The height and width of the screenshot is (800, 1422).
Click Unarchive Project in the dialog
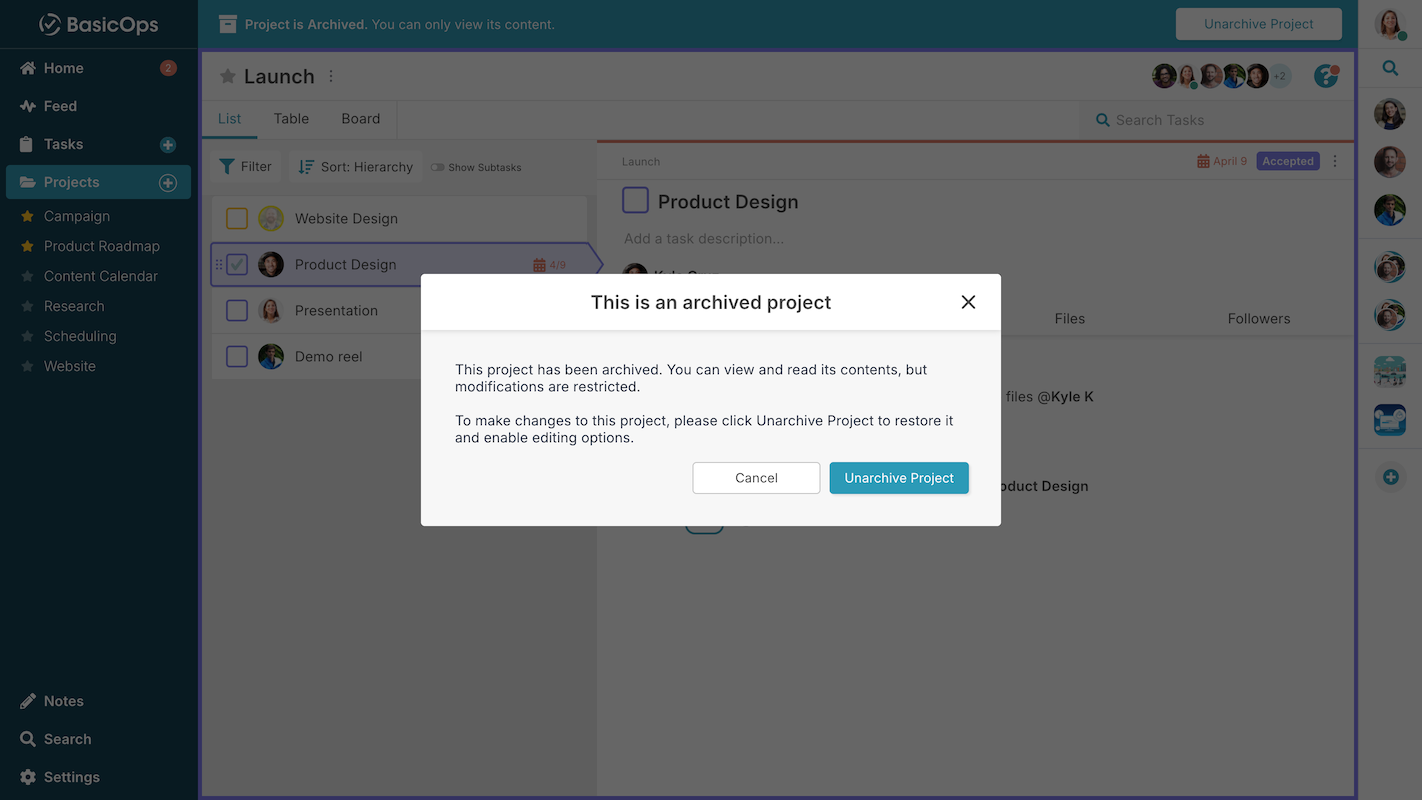point(899,478)
